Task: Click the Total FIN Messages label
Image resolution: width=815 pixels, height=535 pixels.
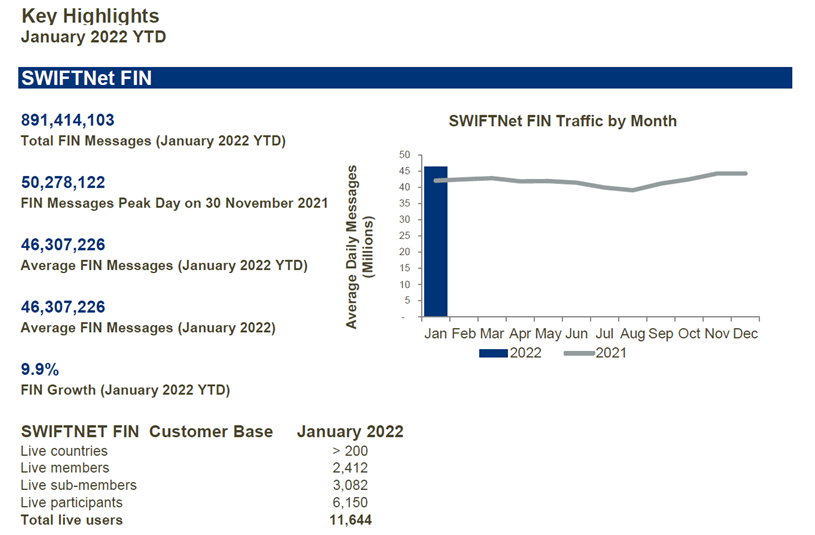Action: pyautogui.click(x=153, y=141)
